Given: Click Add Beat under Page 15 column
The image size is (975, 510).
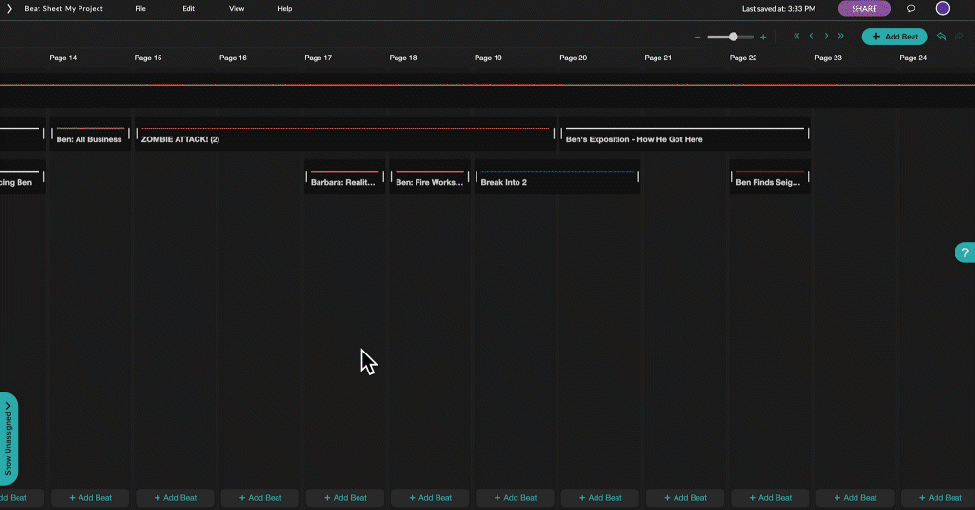Looking at the screenshot, I should click(175, 498).
